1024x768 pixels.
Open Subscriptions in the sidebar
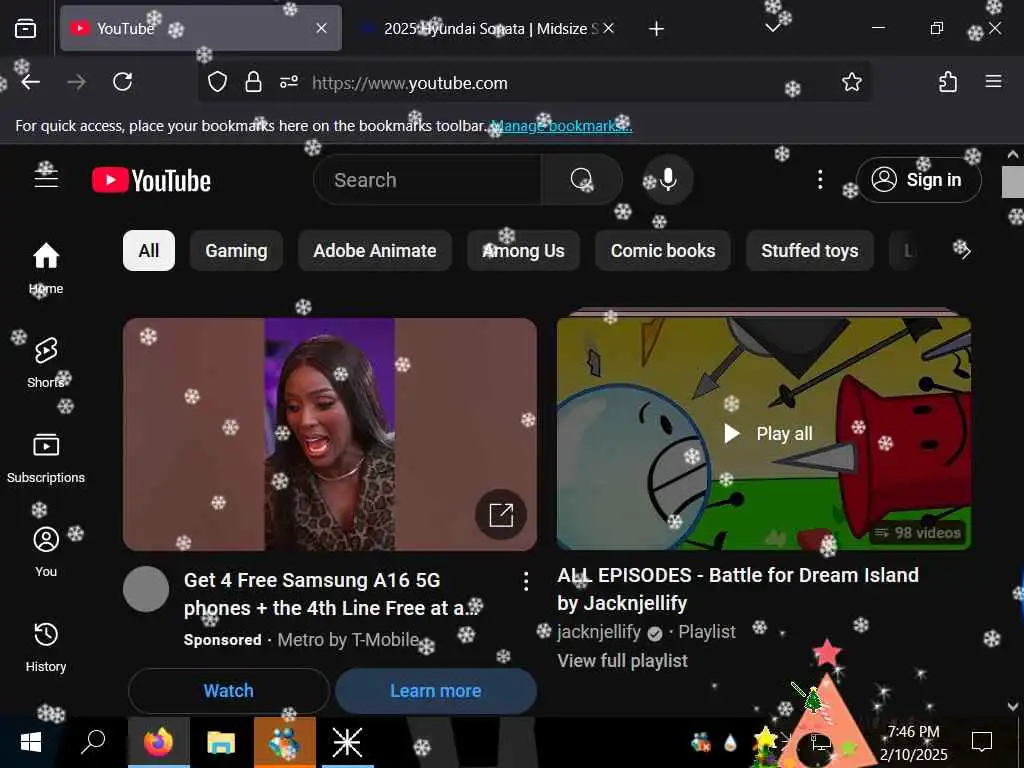pos(46,458)
